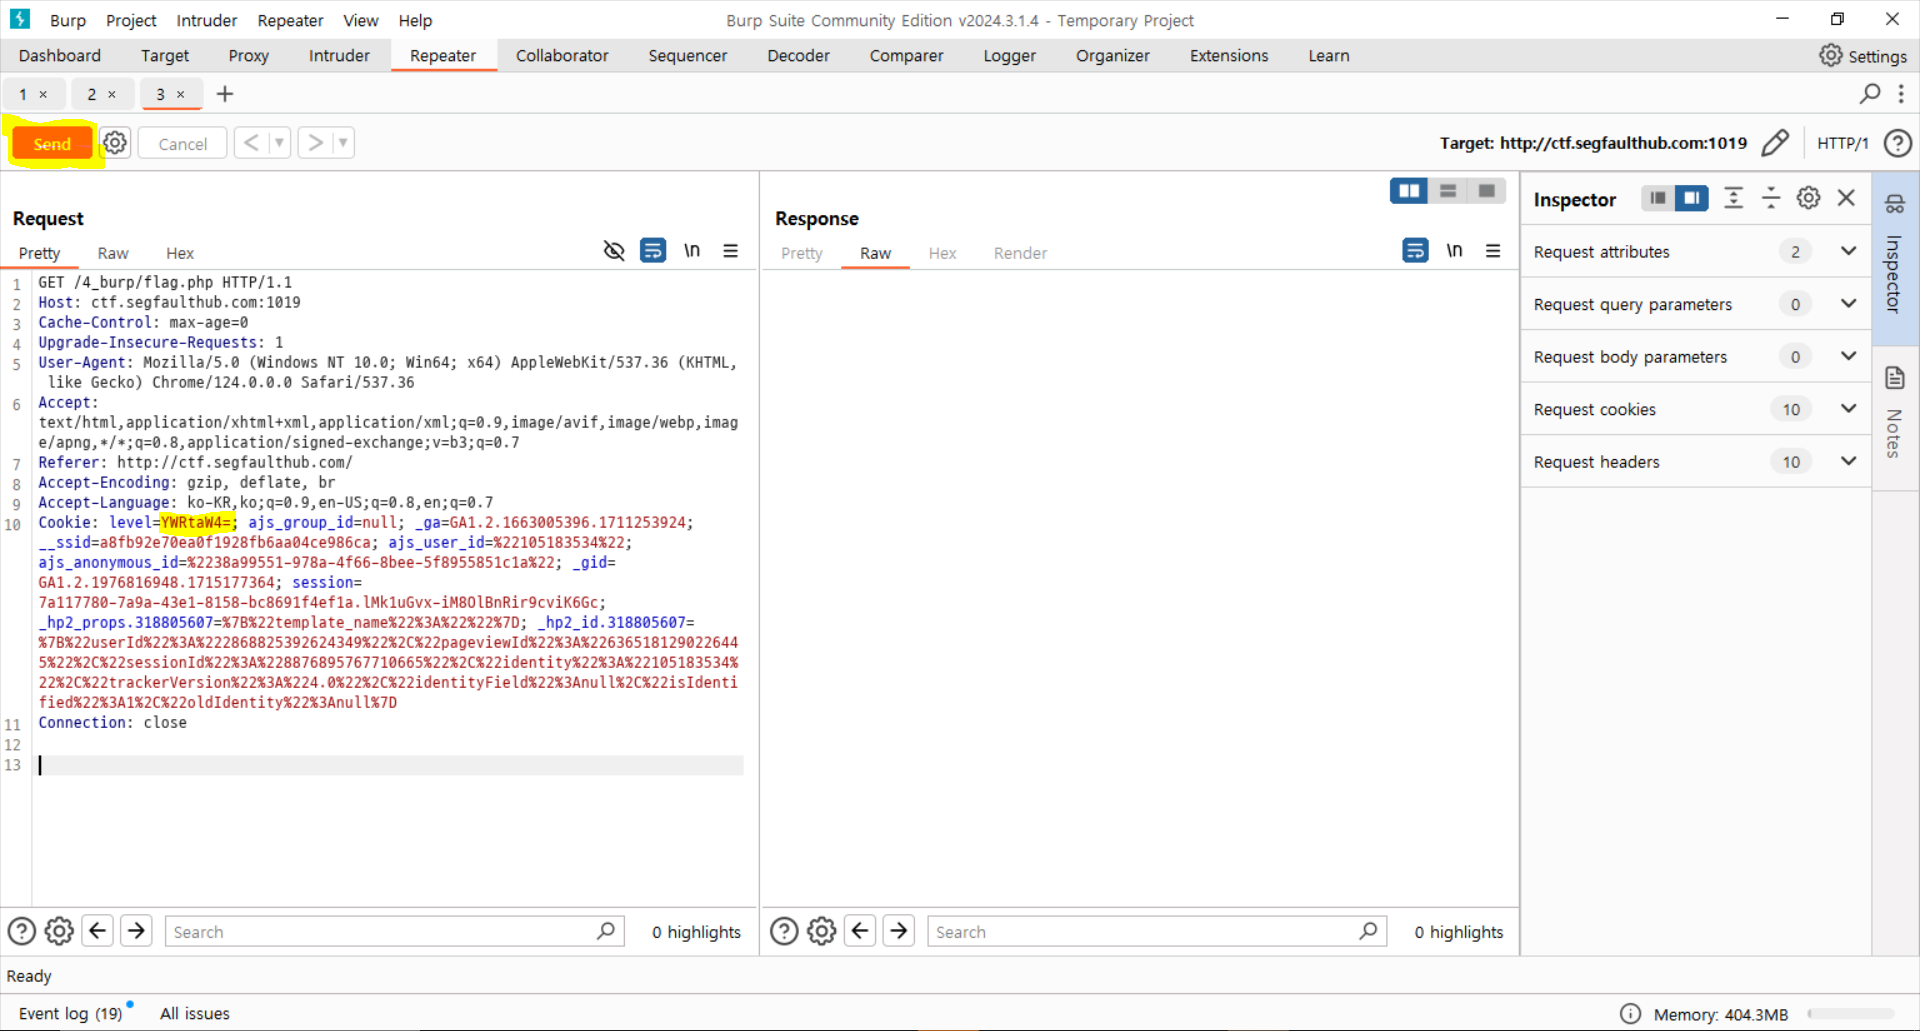Open All issues link
The width and height of the screenshot is (1920, 1031).
click(194, 1013)
